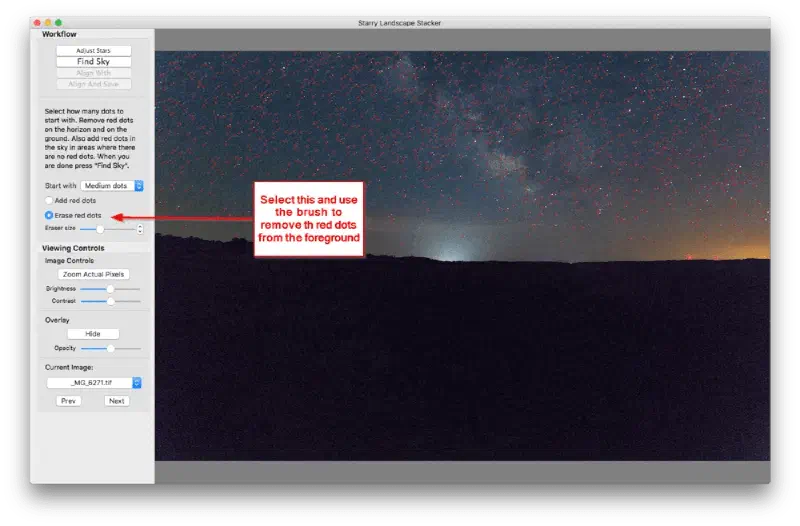Click the Eraser size stepper arrows
The height and width of the screenshot is (526, 800).
click(x=140, y=229)
